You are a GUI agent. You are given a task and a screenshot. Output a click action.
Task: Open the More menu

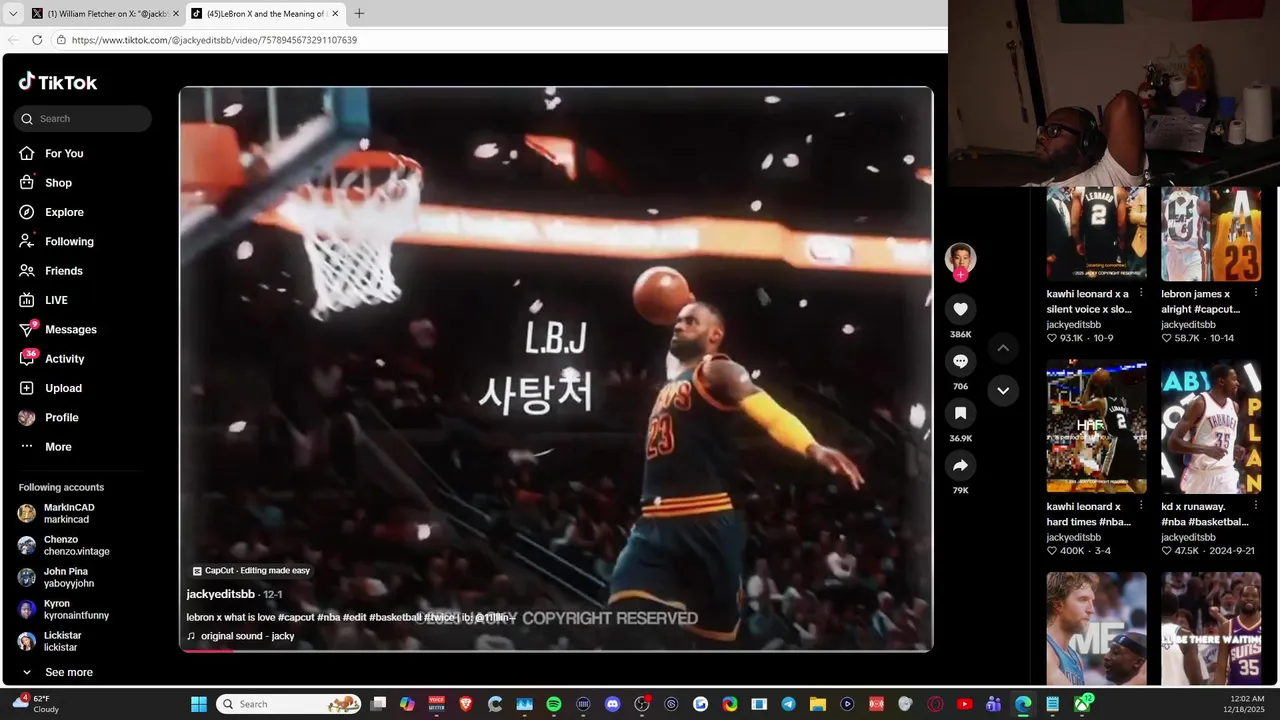click(x=58, y=447)
